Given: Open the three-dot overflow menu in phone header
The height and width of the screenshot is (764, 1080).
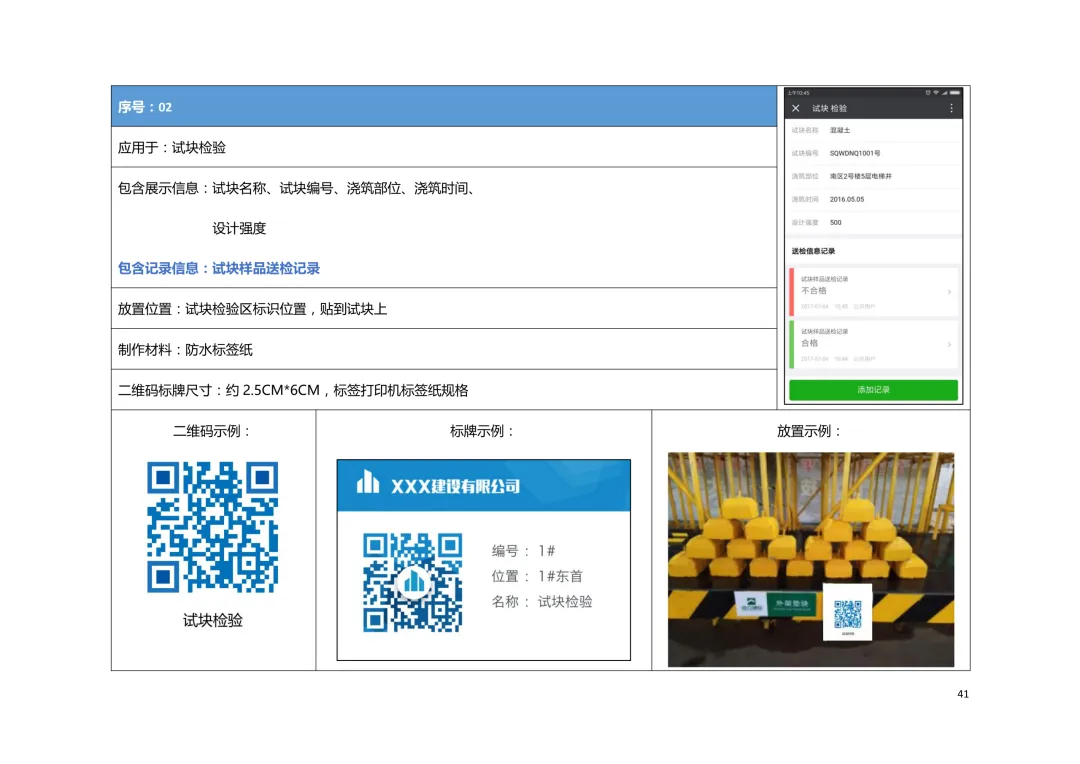Looking at the screenshot, I should coord(951,108).
